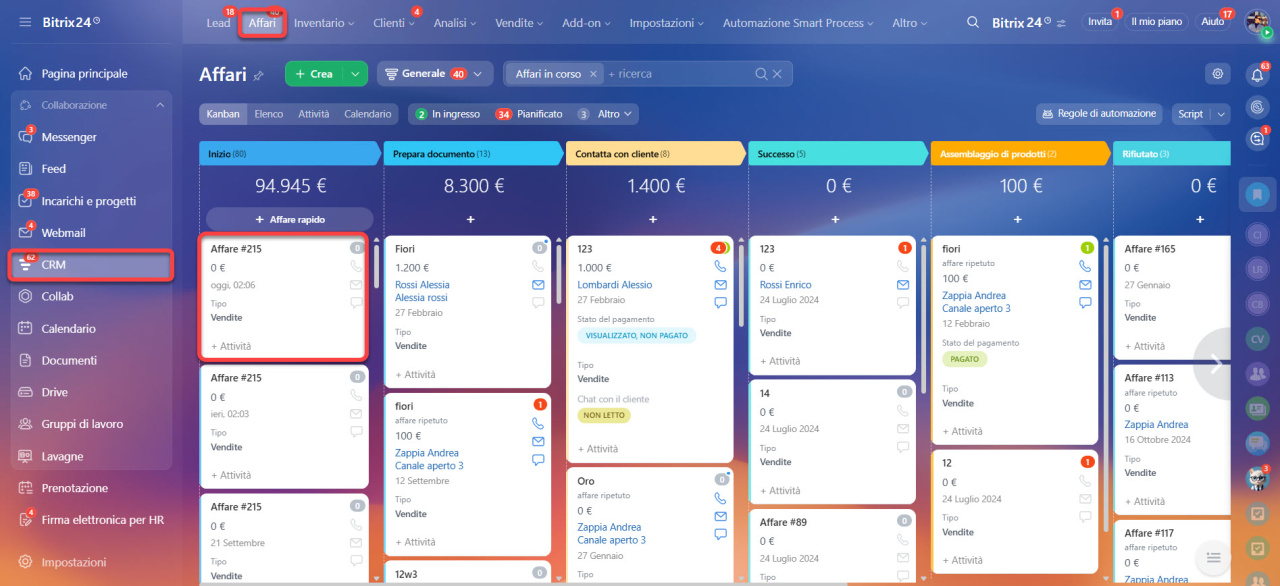The width and height of the screenshot is (1280, 586).
Task: Click the email icon on the 123 Lombardi deal card
Action: pos(720,284)
